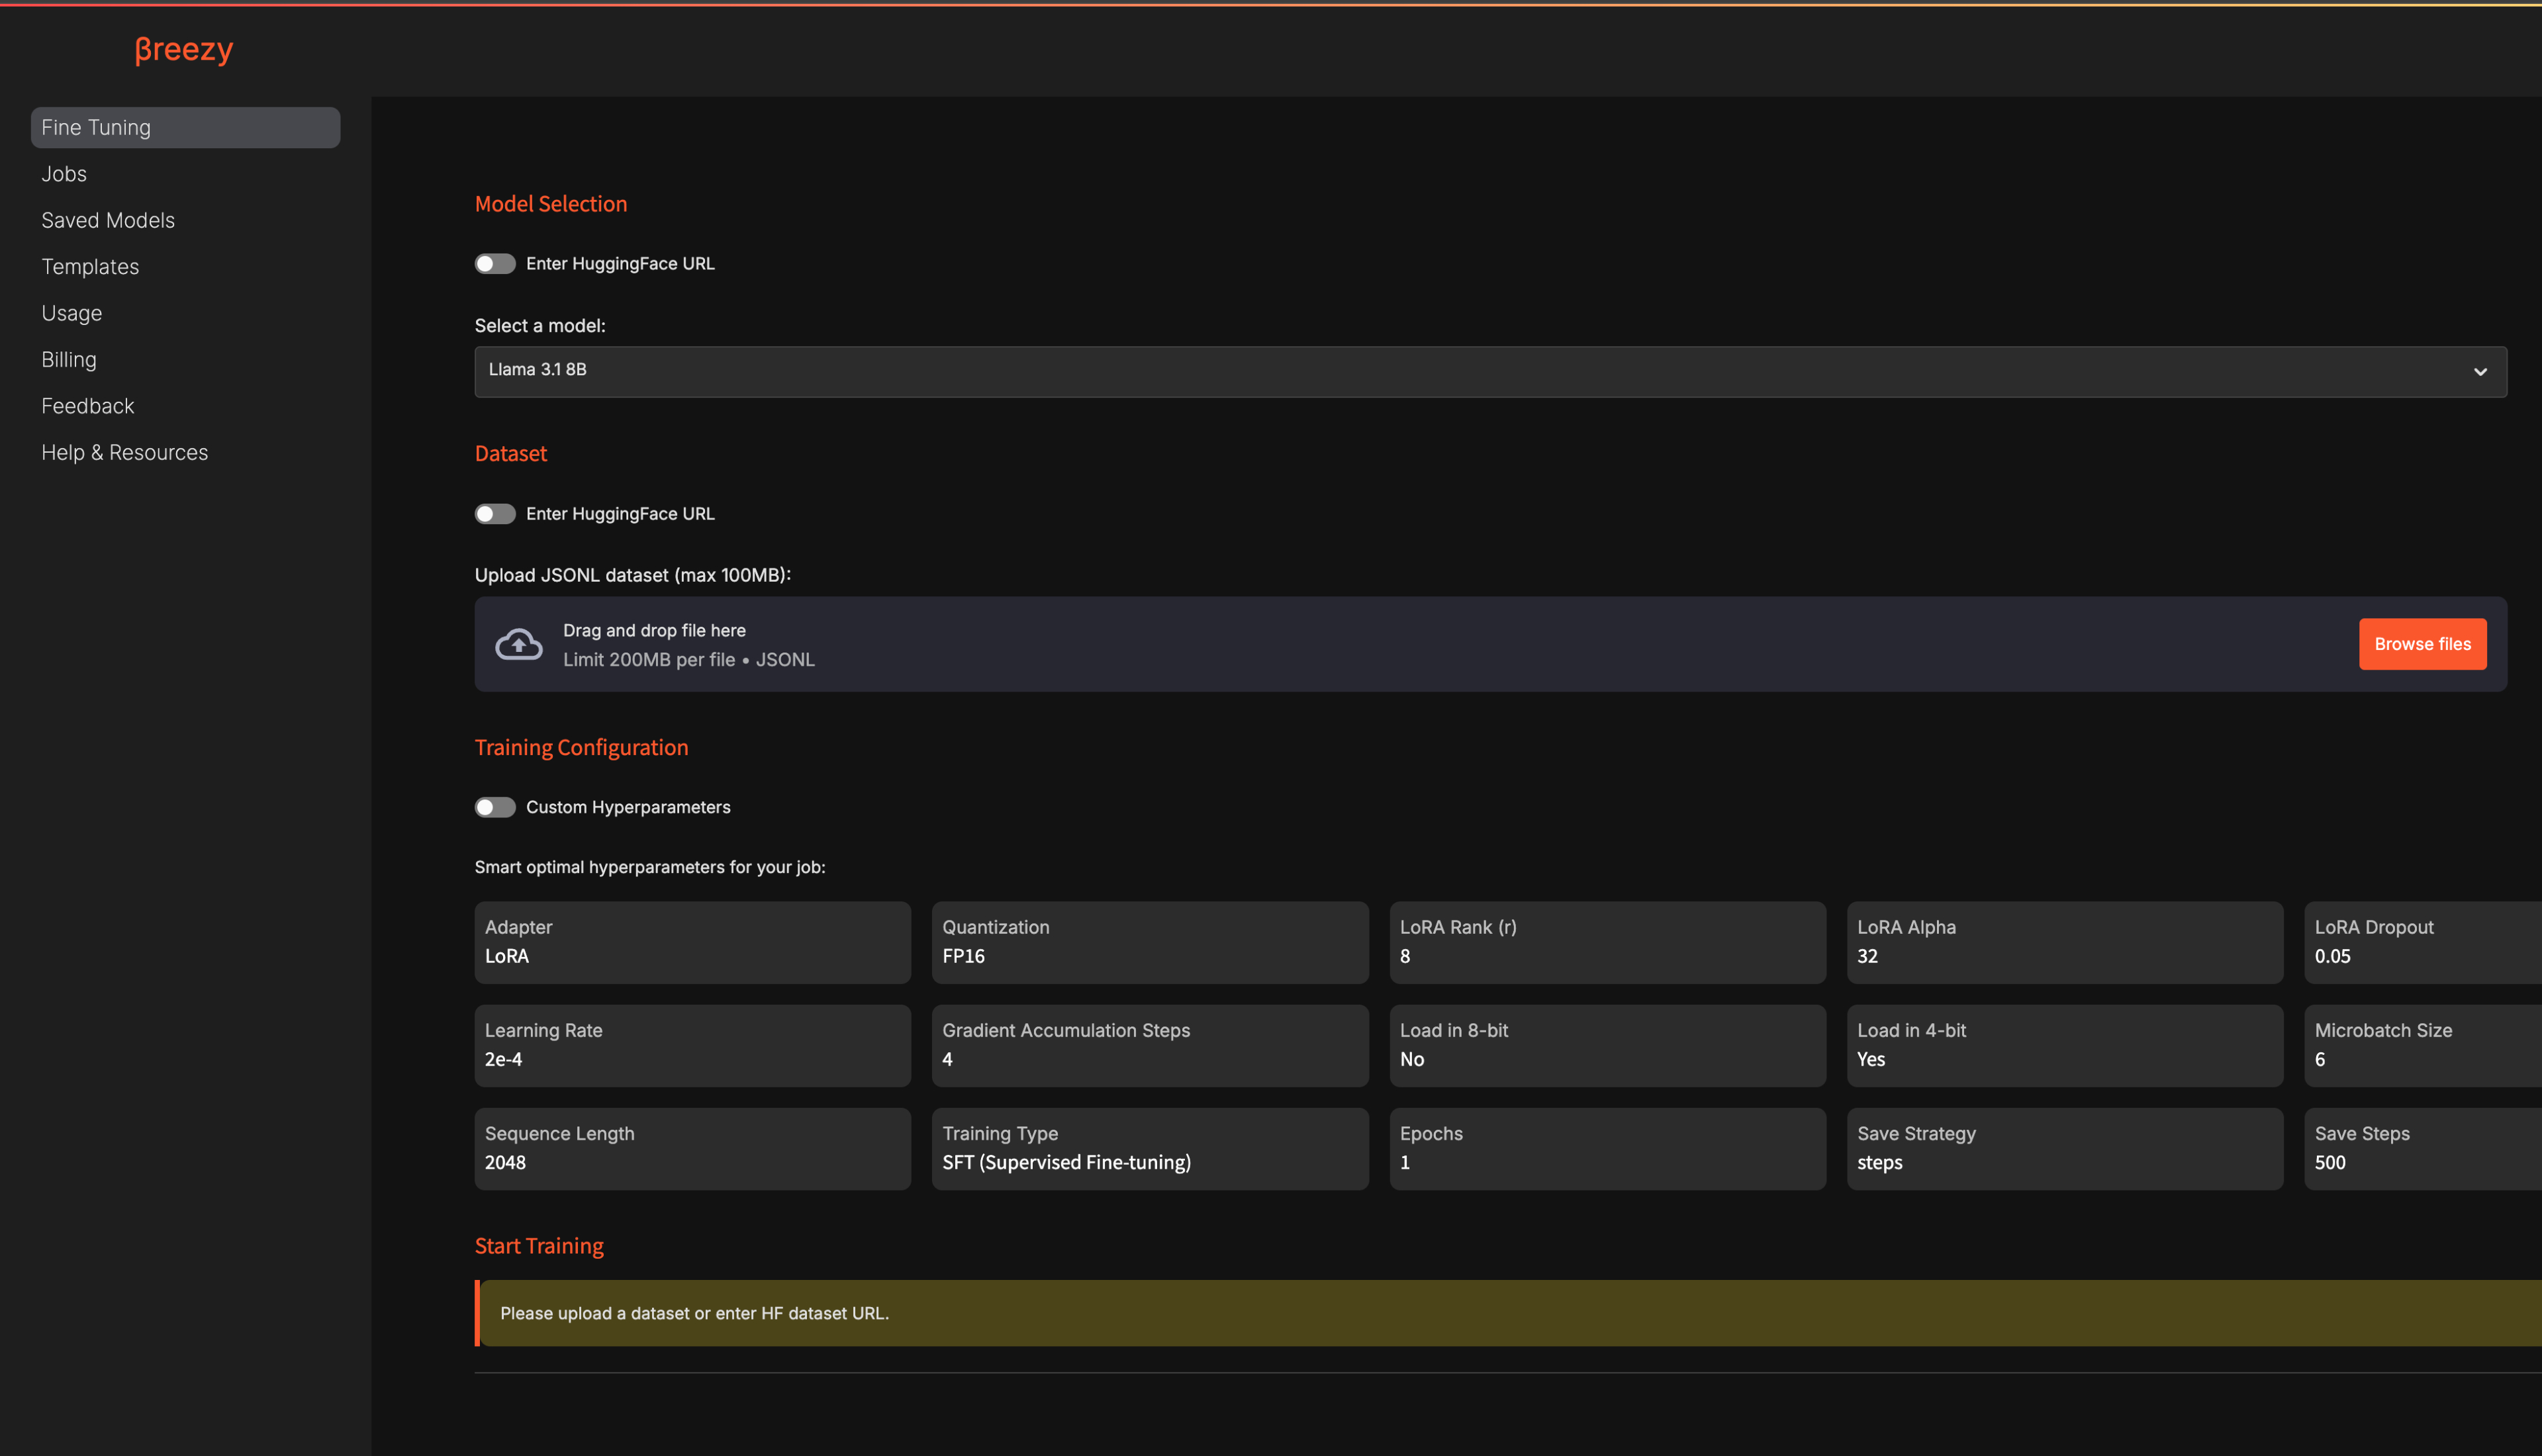This screenshot has height=1456, width=2542.
Task: Open the Jobs page in sidebar
Action: 64,174
